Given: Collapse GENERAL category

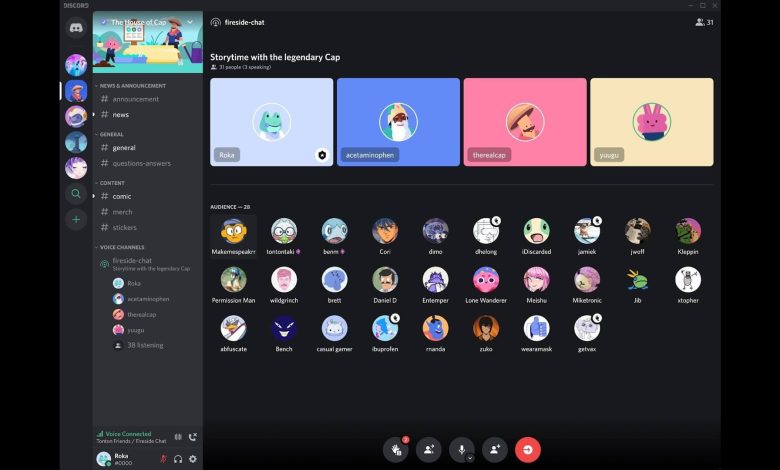Looking at the screenshot, I should [109, 134].
